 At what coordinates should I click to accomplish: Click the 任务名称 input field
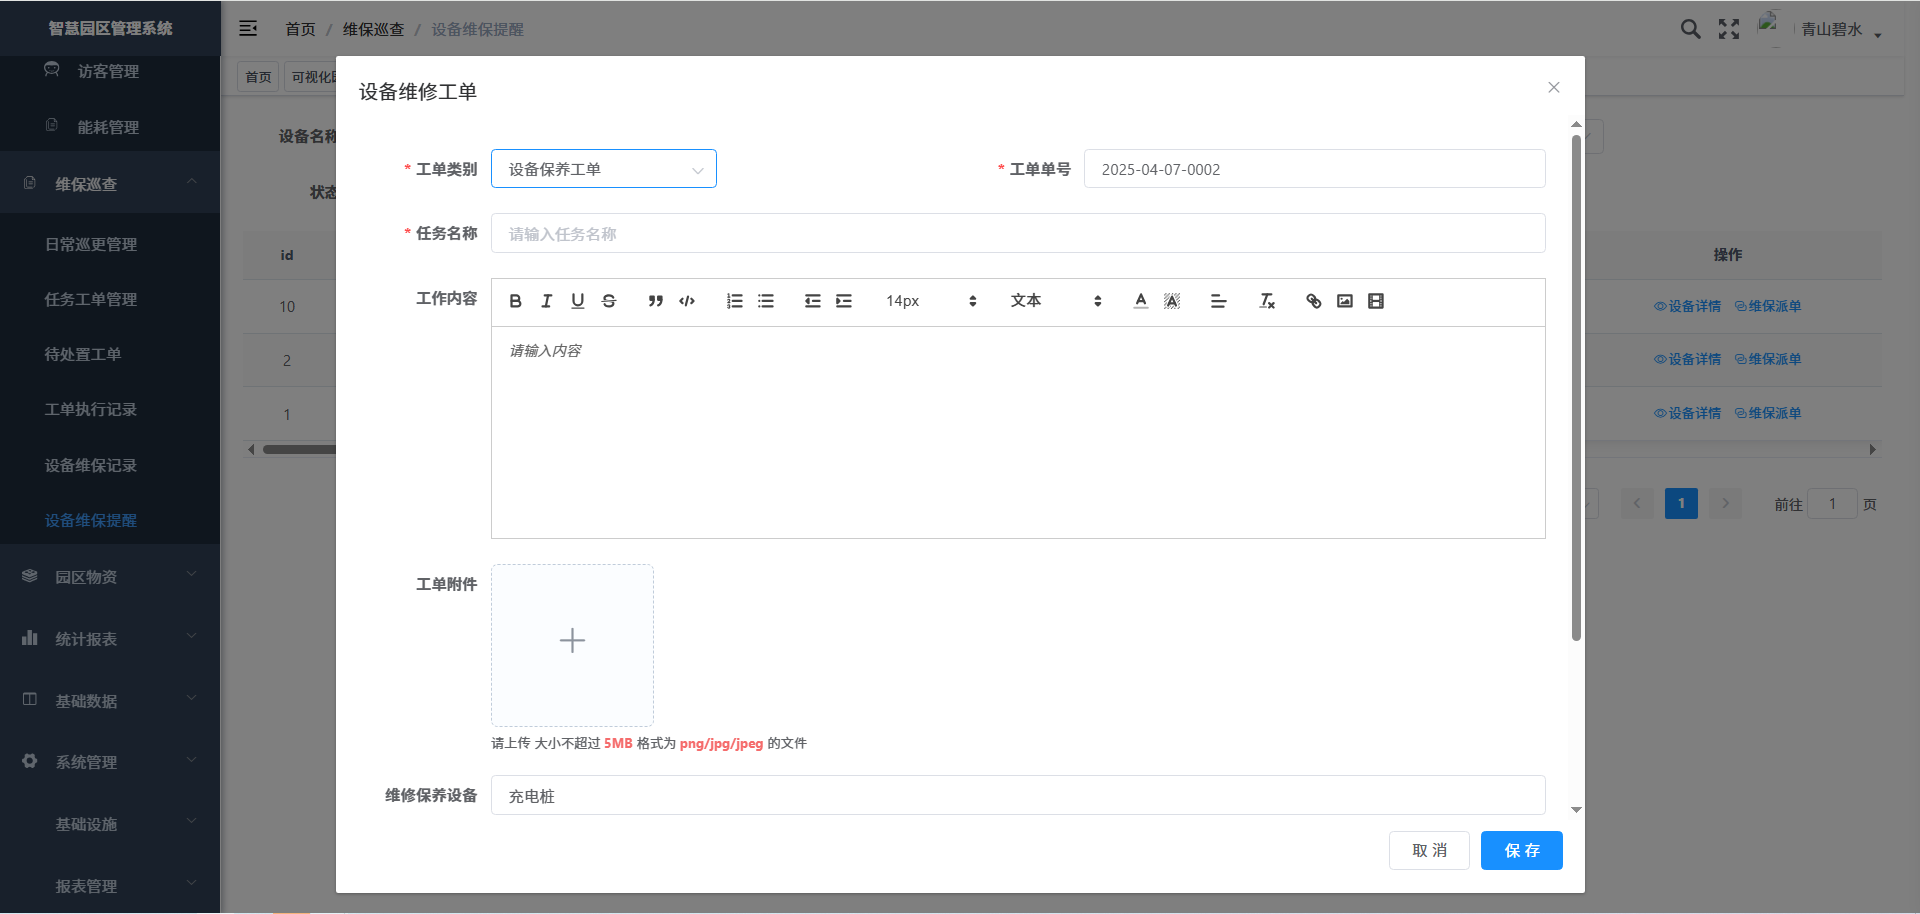point(1017,233)
